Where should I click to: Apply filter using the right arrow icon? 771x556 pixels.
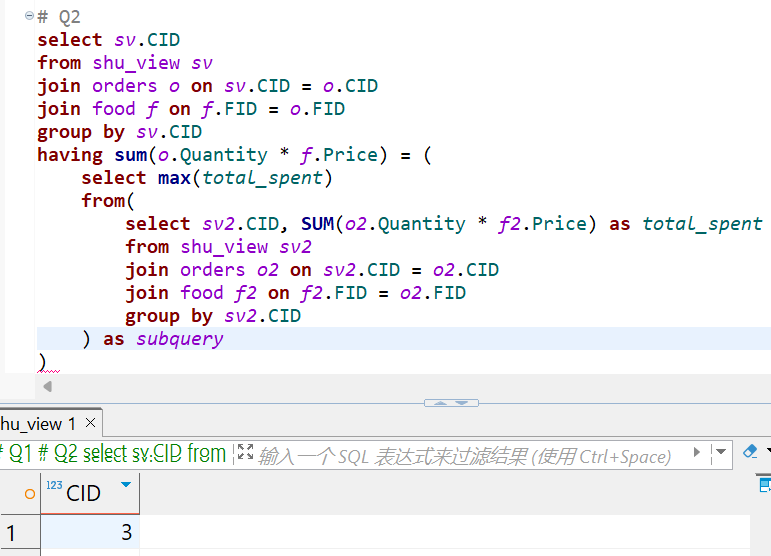point(696,454)
